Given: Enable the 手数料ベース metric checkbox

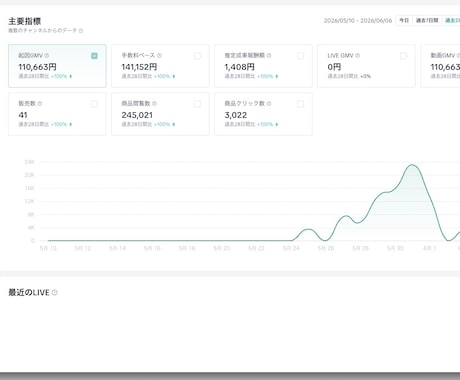Looking at the screenshot, I should point(197,56).
